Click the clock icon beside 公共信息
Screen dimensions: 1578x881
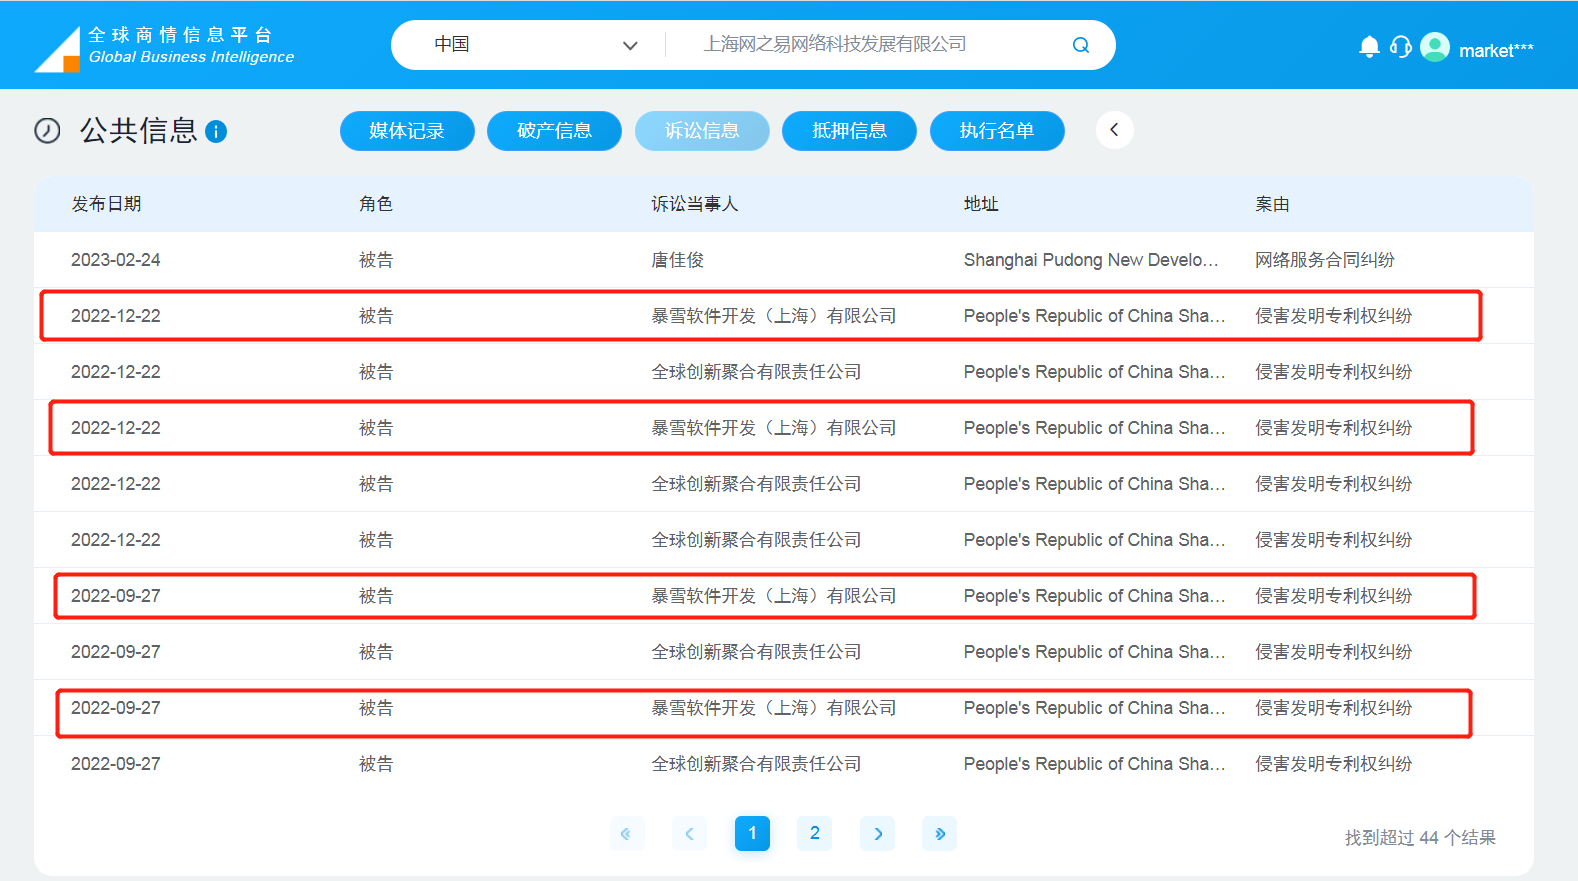[x=47, y=131]
